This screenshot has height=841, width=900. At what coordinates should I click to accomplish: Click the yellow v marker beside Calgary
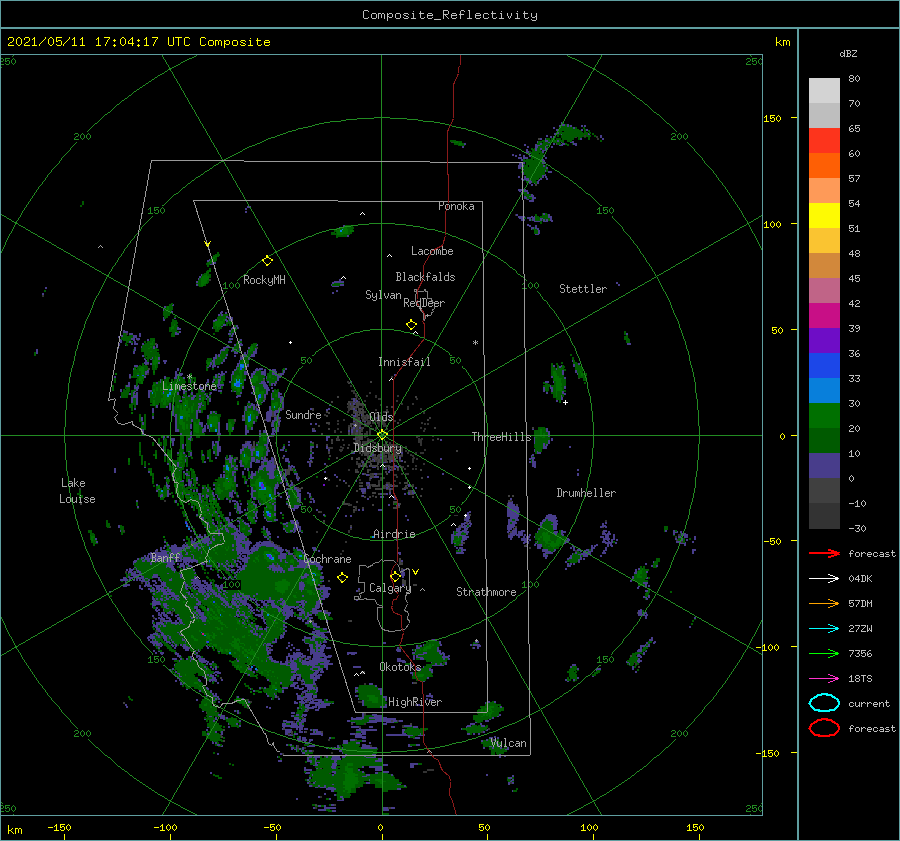point(415,572)
